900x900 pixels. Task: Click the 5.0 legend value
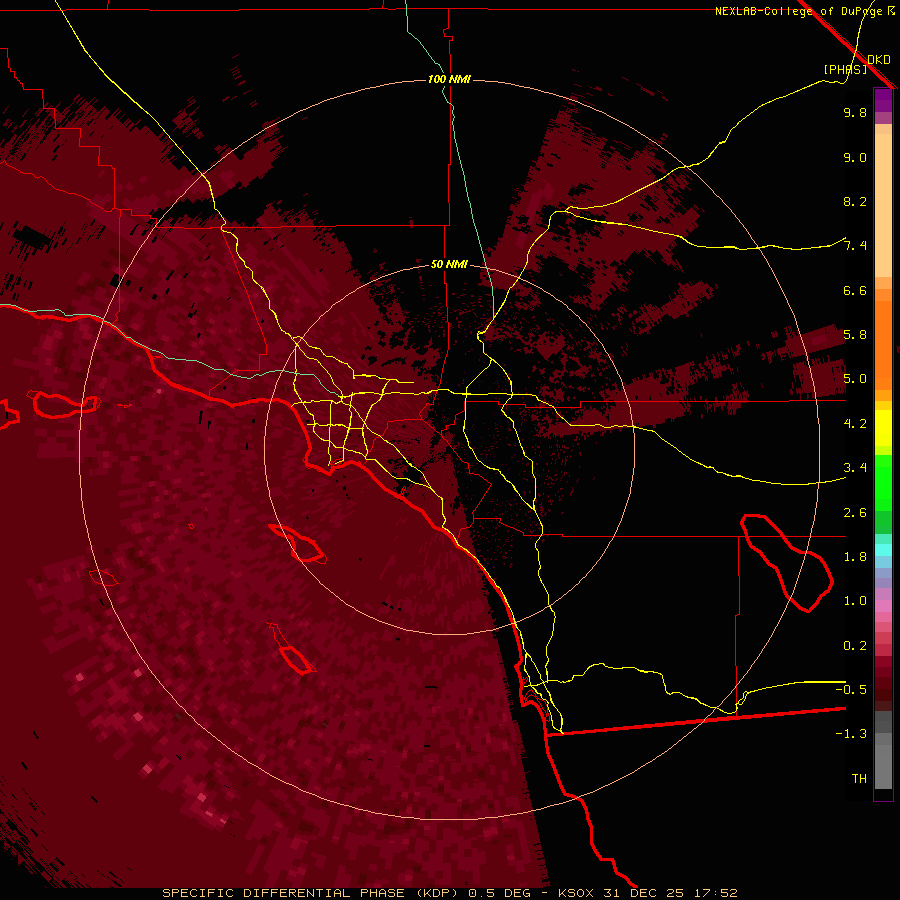tap(855, 379)
